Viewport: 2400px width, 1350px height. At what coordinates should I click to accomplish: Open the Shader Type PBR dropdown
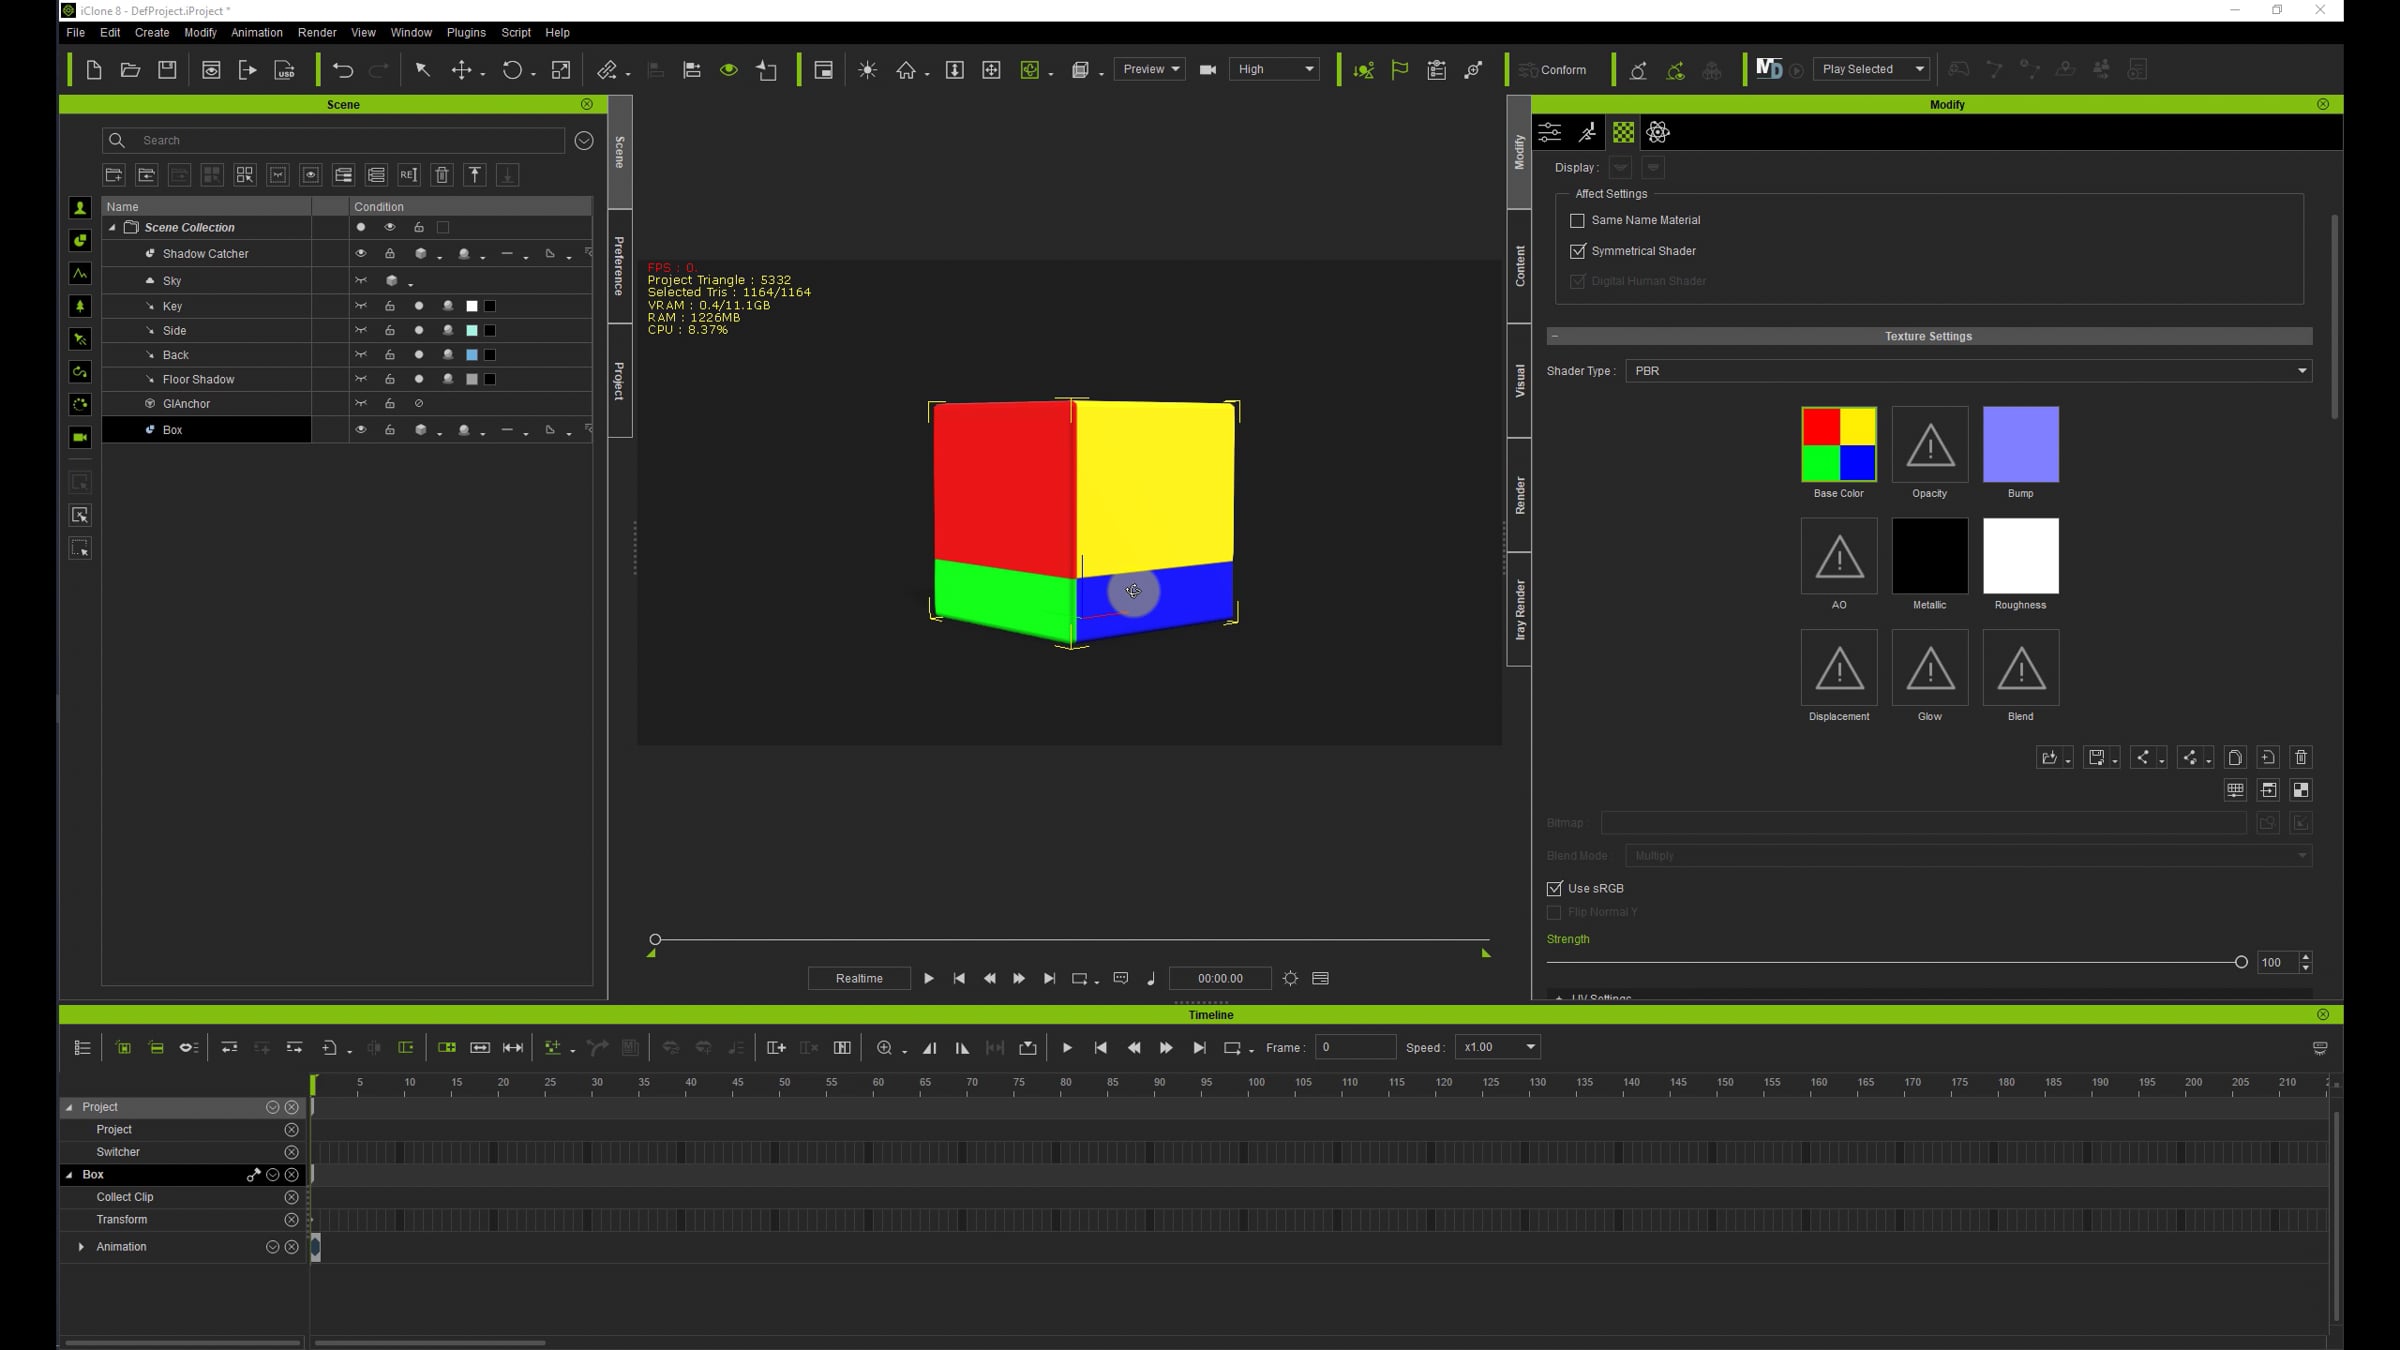(x=1968, y=371)
